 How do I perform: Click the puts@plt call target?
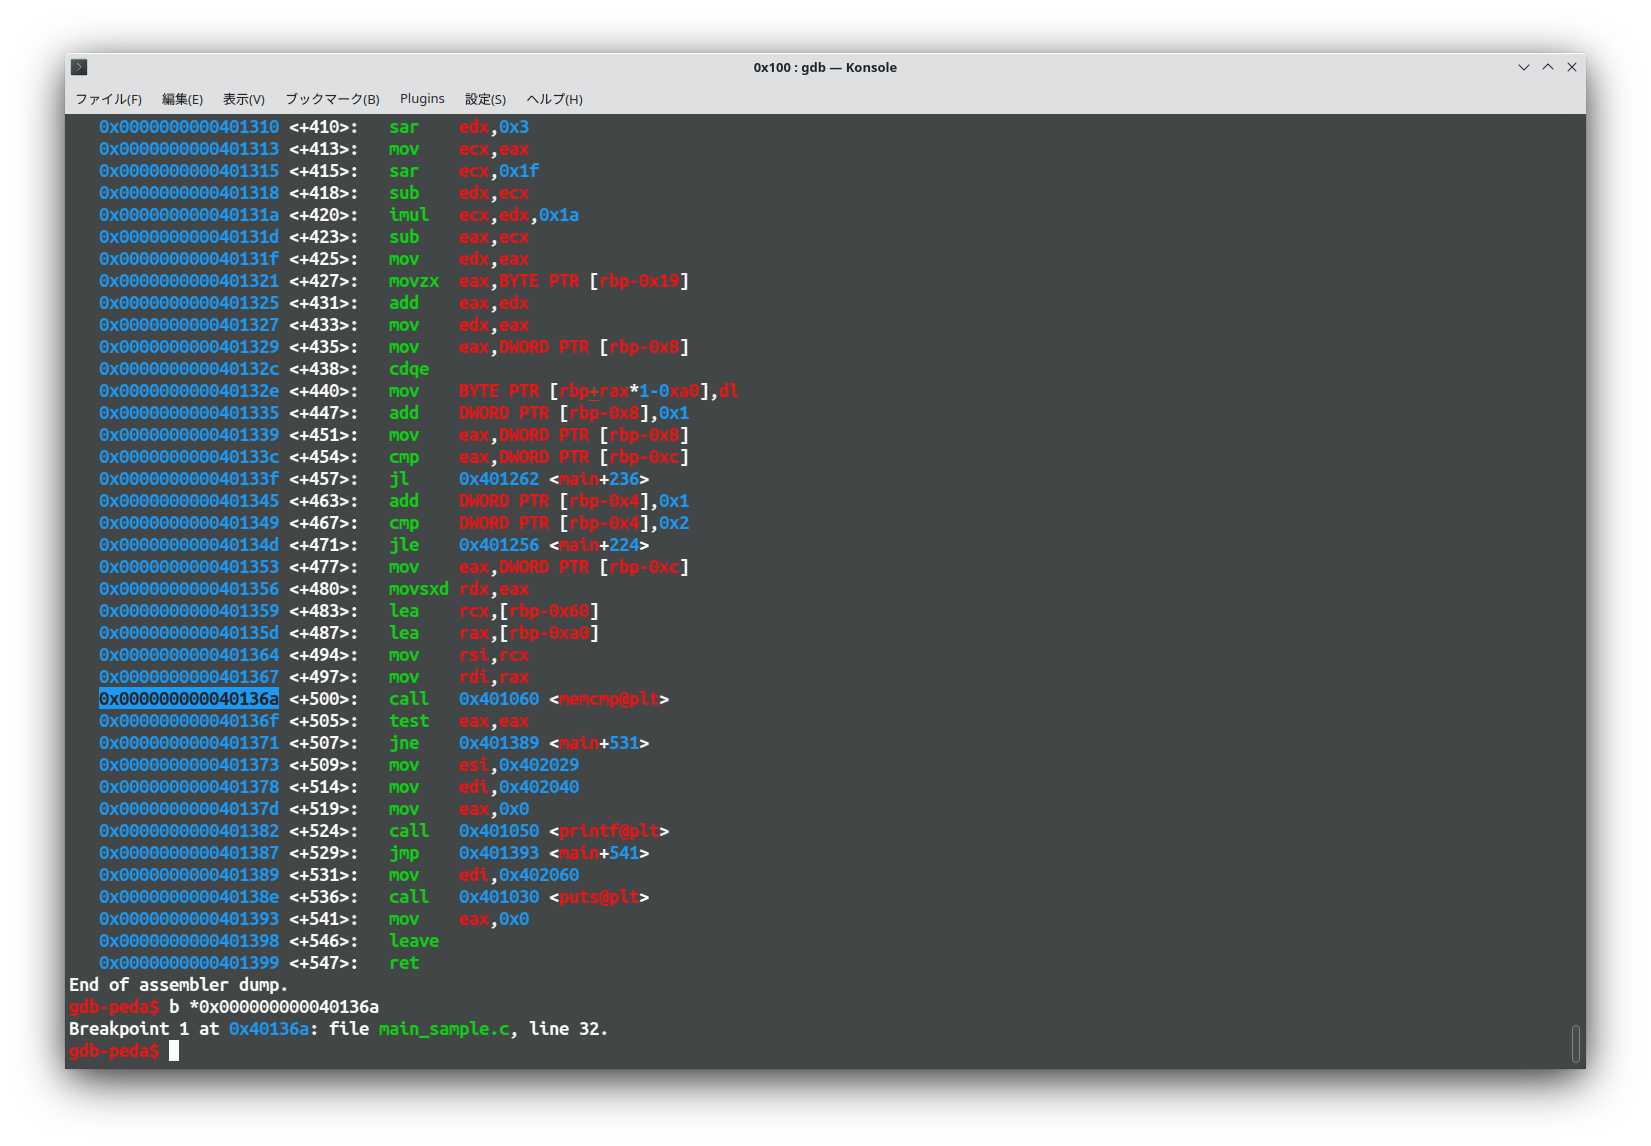click(598, 897)
